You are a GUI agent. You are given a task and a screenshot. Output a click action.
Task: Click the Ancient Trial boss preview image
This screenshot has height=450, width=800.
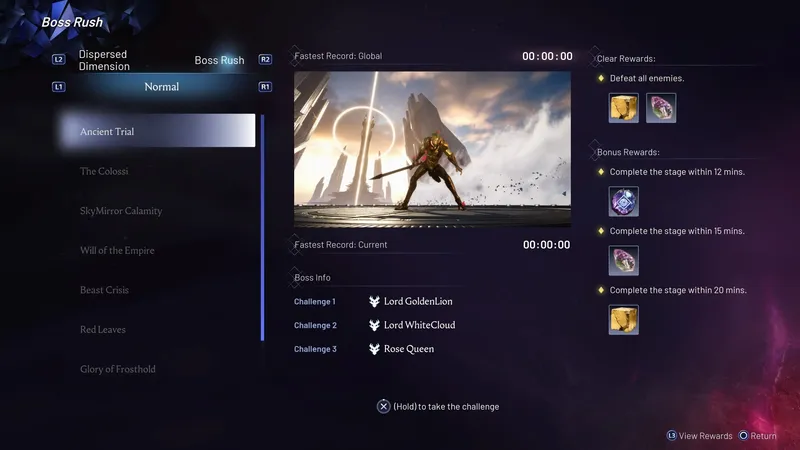[x=432, y=149]
